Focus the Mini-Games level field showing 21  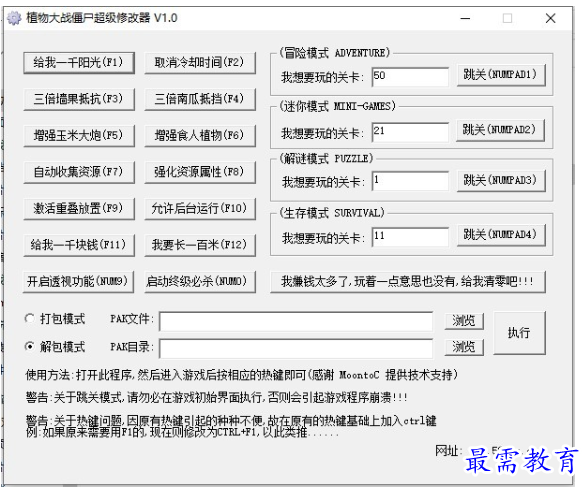[x=410, y=132]
